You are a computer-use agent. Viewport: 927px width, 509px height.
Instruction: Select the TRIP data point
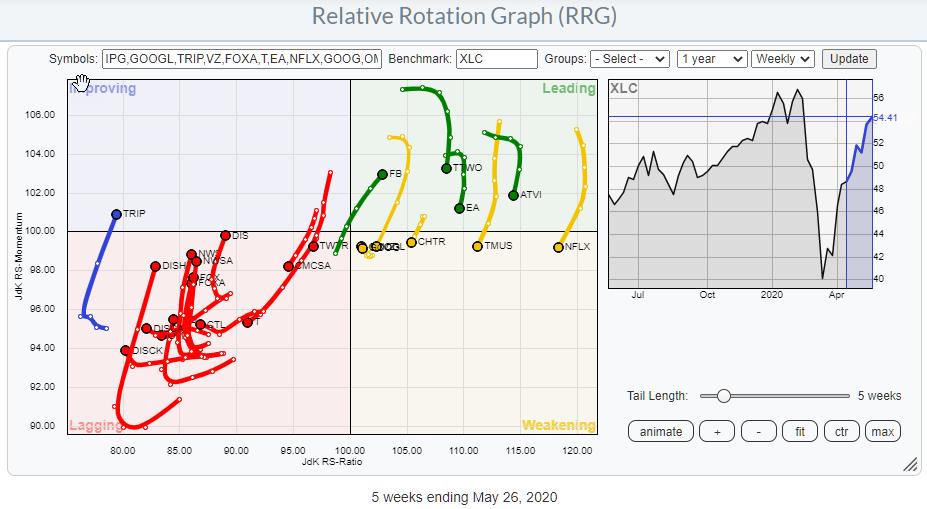click(x=117, y=214)
